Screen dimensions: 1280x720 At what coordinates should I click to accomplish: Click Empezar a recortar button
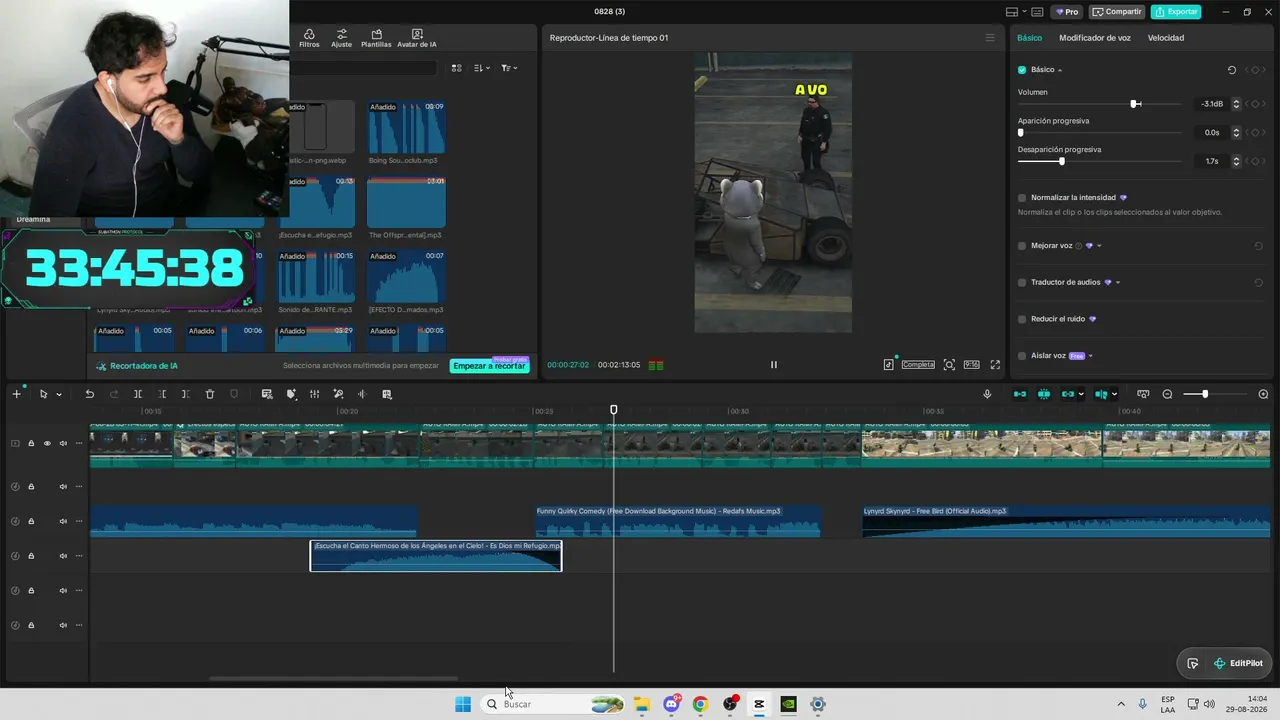point(489,366)
